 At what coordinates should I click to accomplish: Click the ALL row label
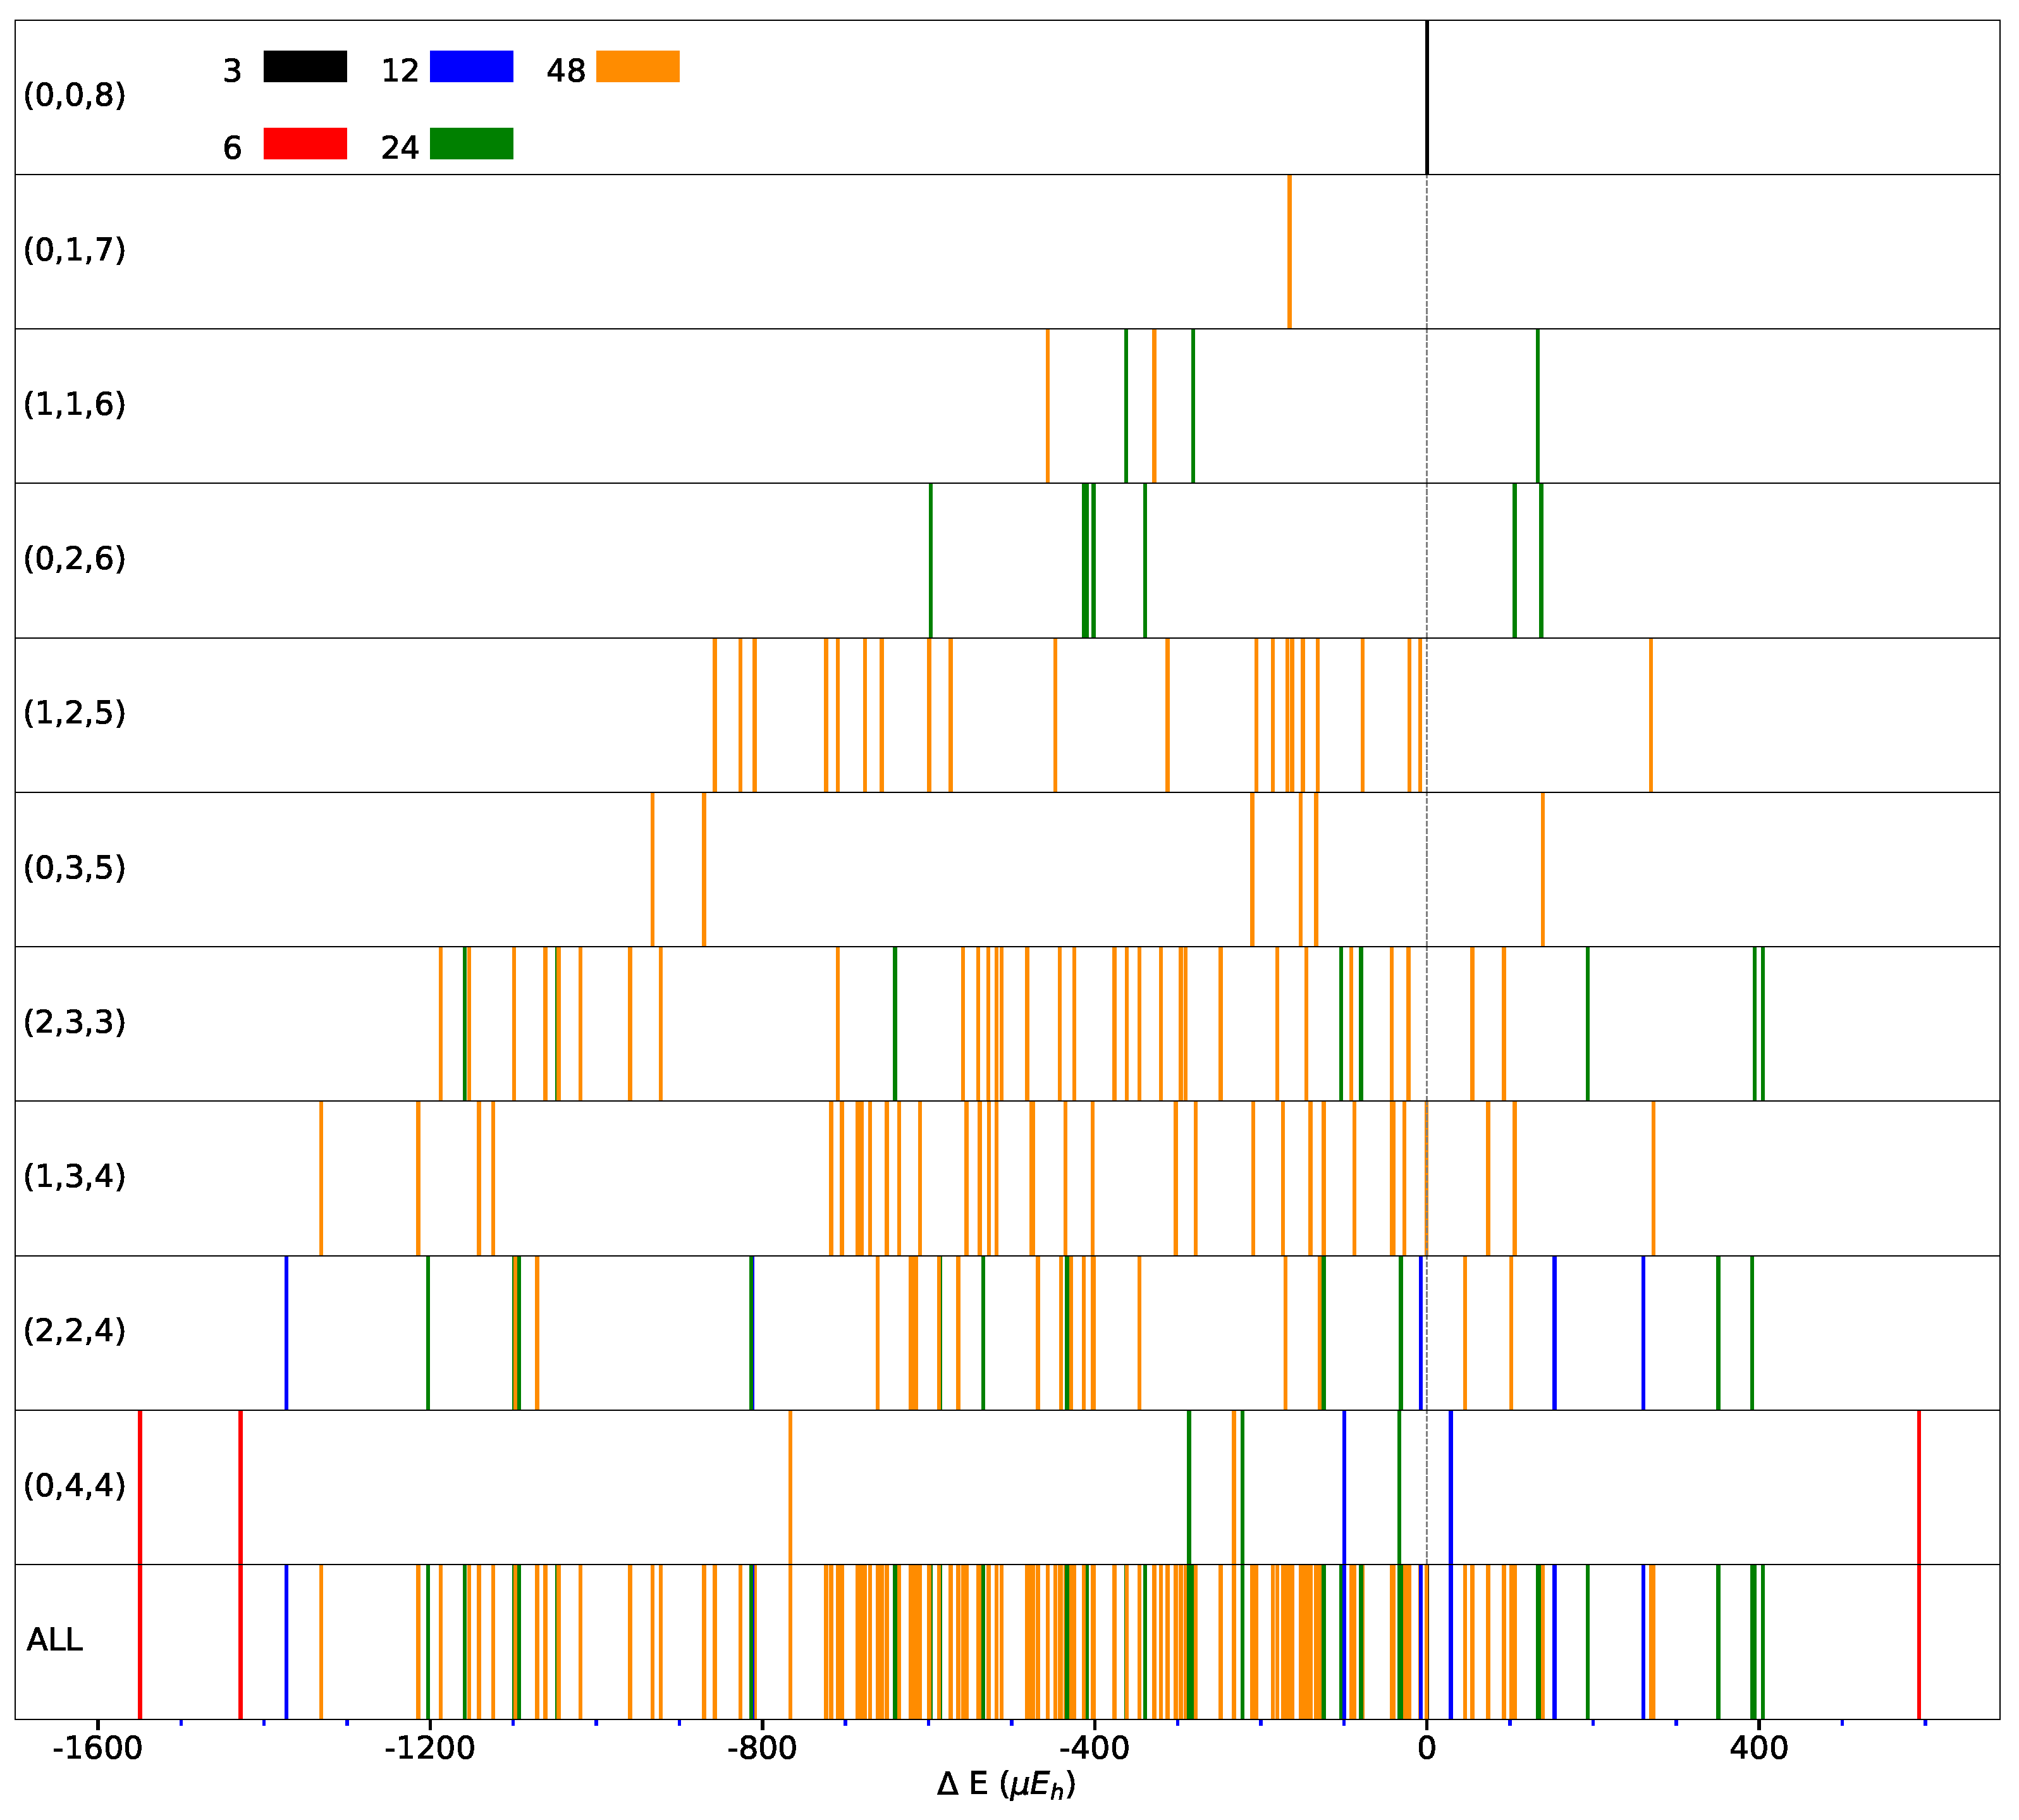(x=55, y=1640)
